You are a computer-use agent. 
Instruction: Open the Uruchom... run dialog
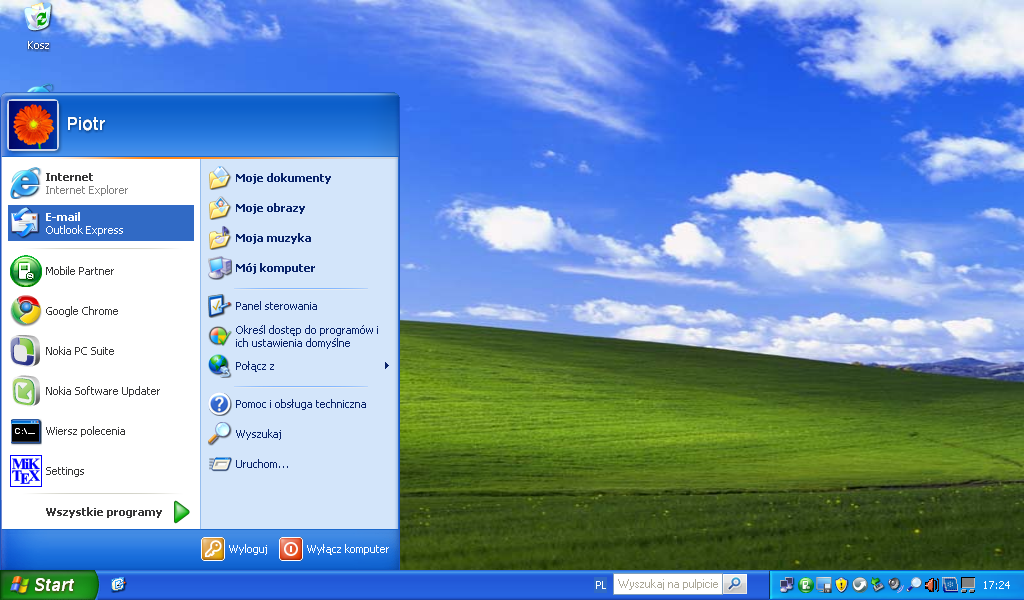299,464
